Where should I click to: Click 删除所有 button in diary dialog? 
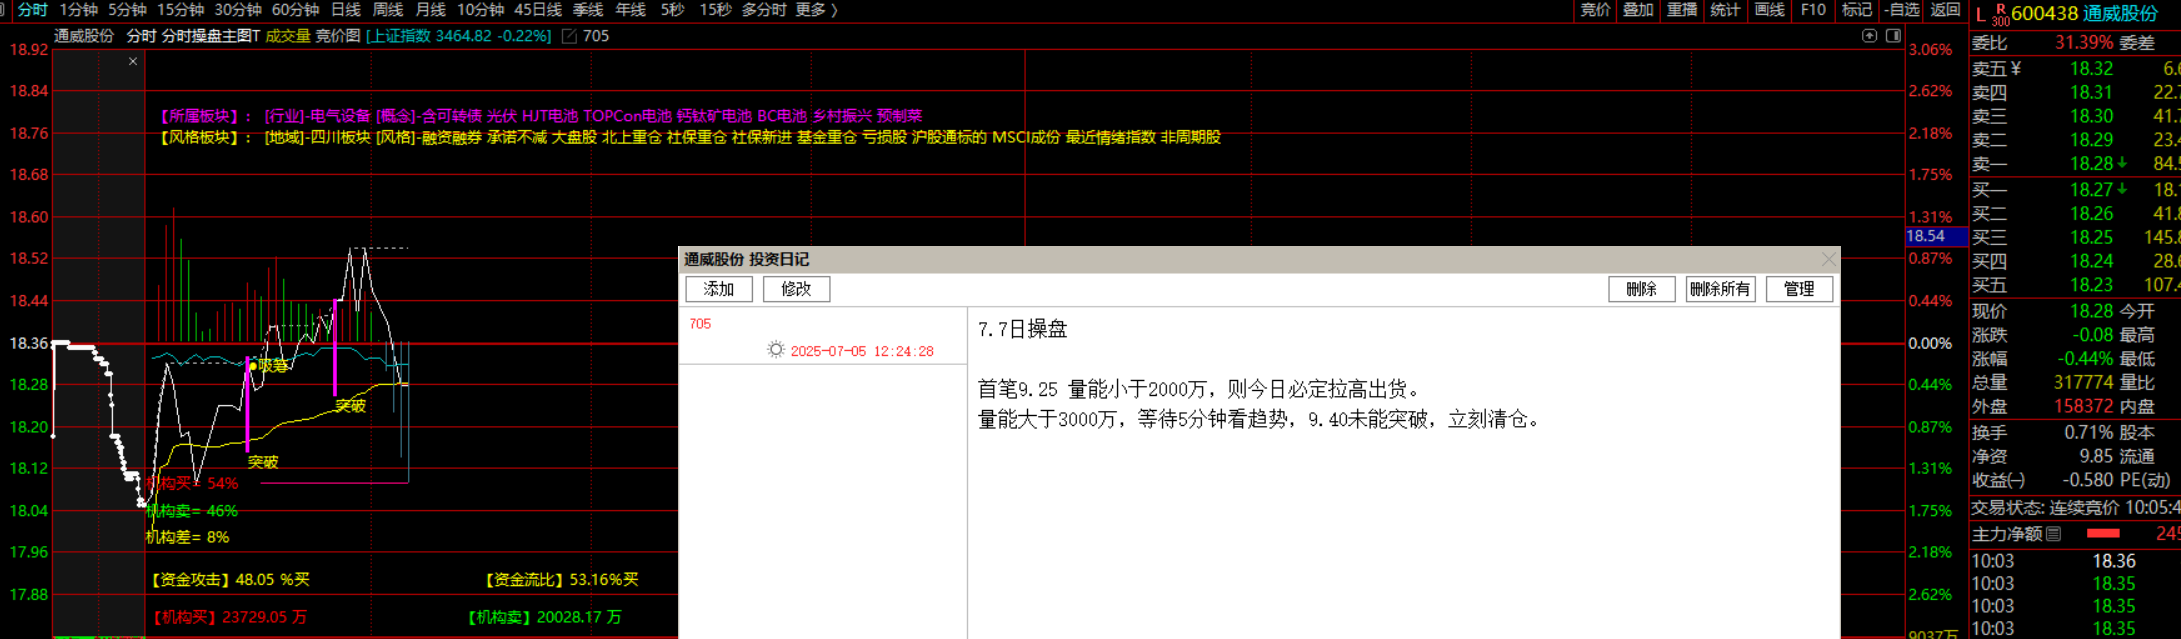coord(1720,289)
